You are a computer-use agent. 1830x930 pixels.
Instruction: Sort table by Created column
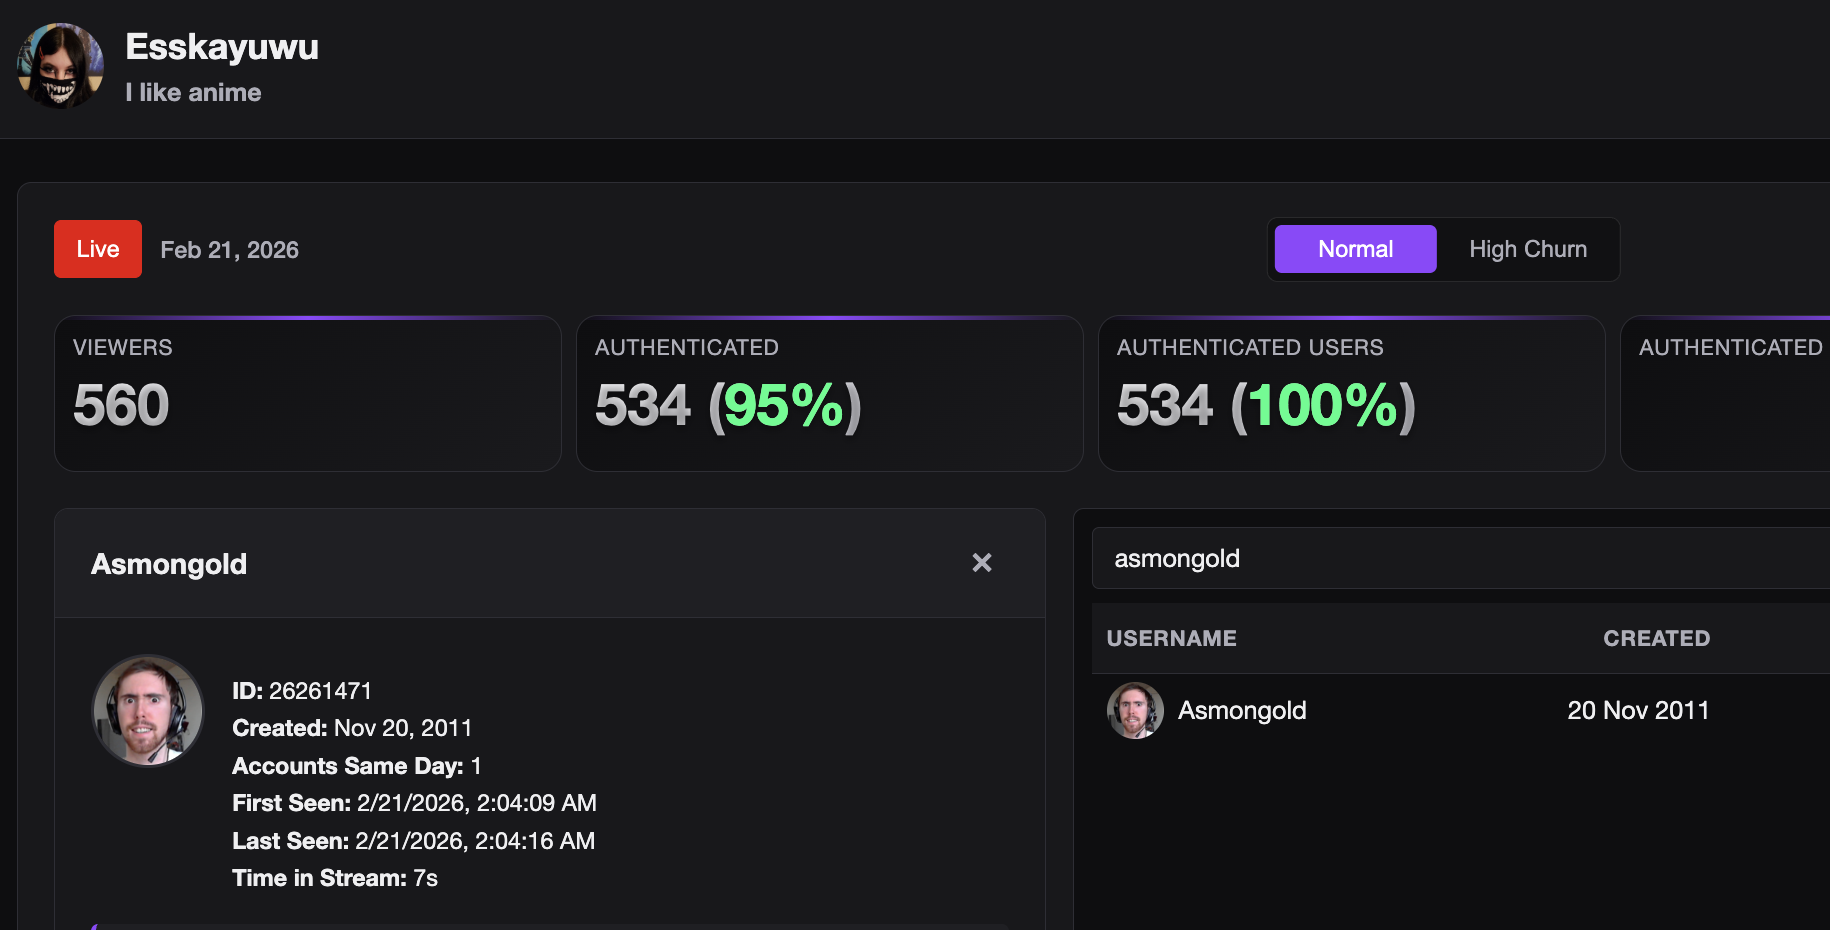tap(1656, 638)
